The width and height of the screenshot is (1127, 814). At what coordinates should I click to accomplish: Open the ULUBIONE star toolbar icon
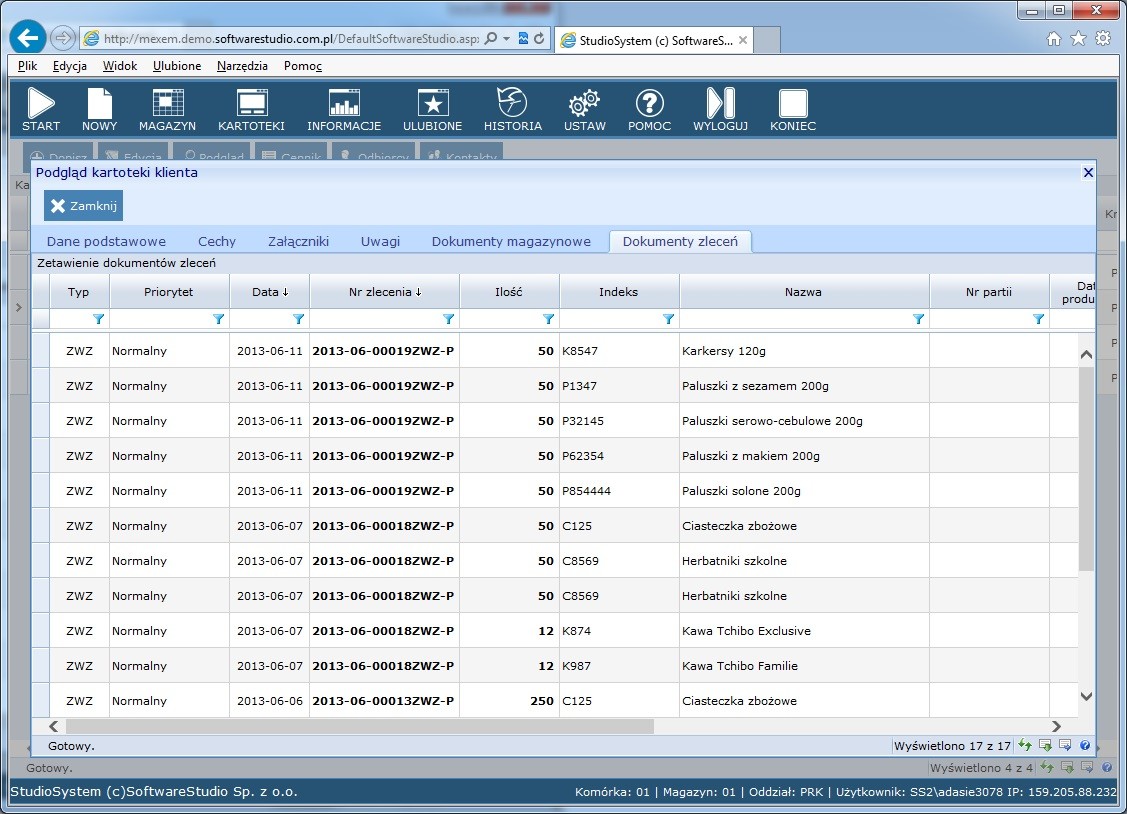(433, 103)
